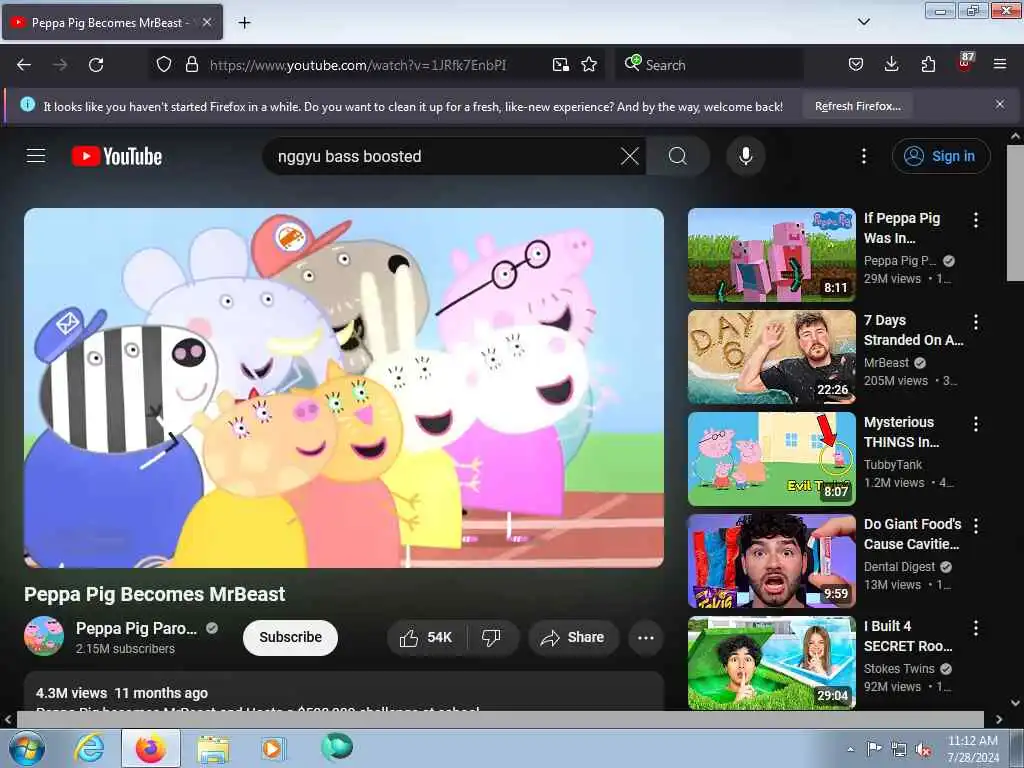Click the Sign in button
Image resolution: width=1024 pixels, height=768 pixels.
point(941,156)
